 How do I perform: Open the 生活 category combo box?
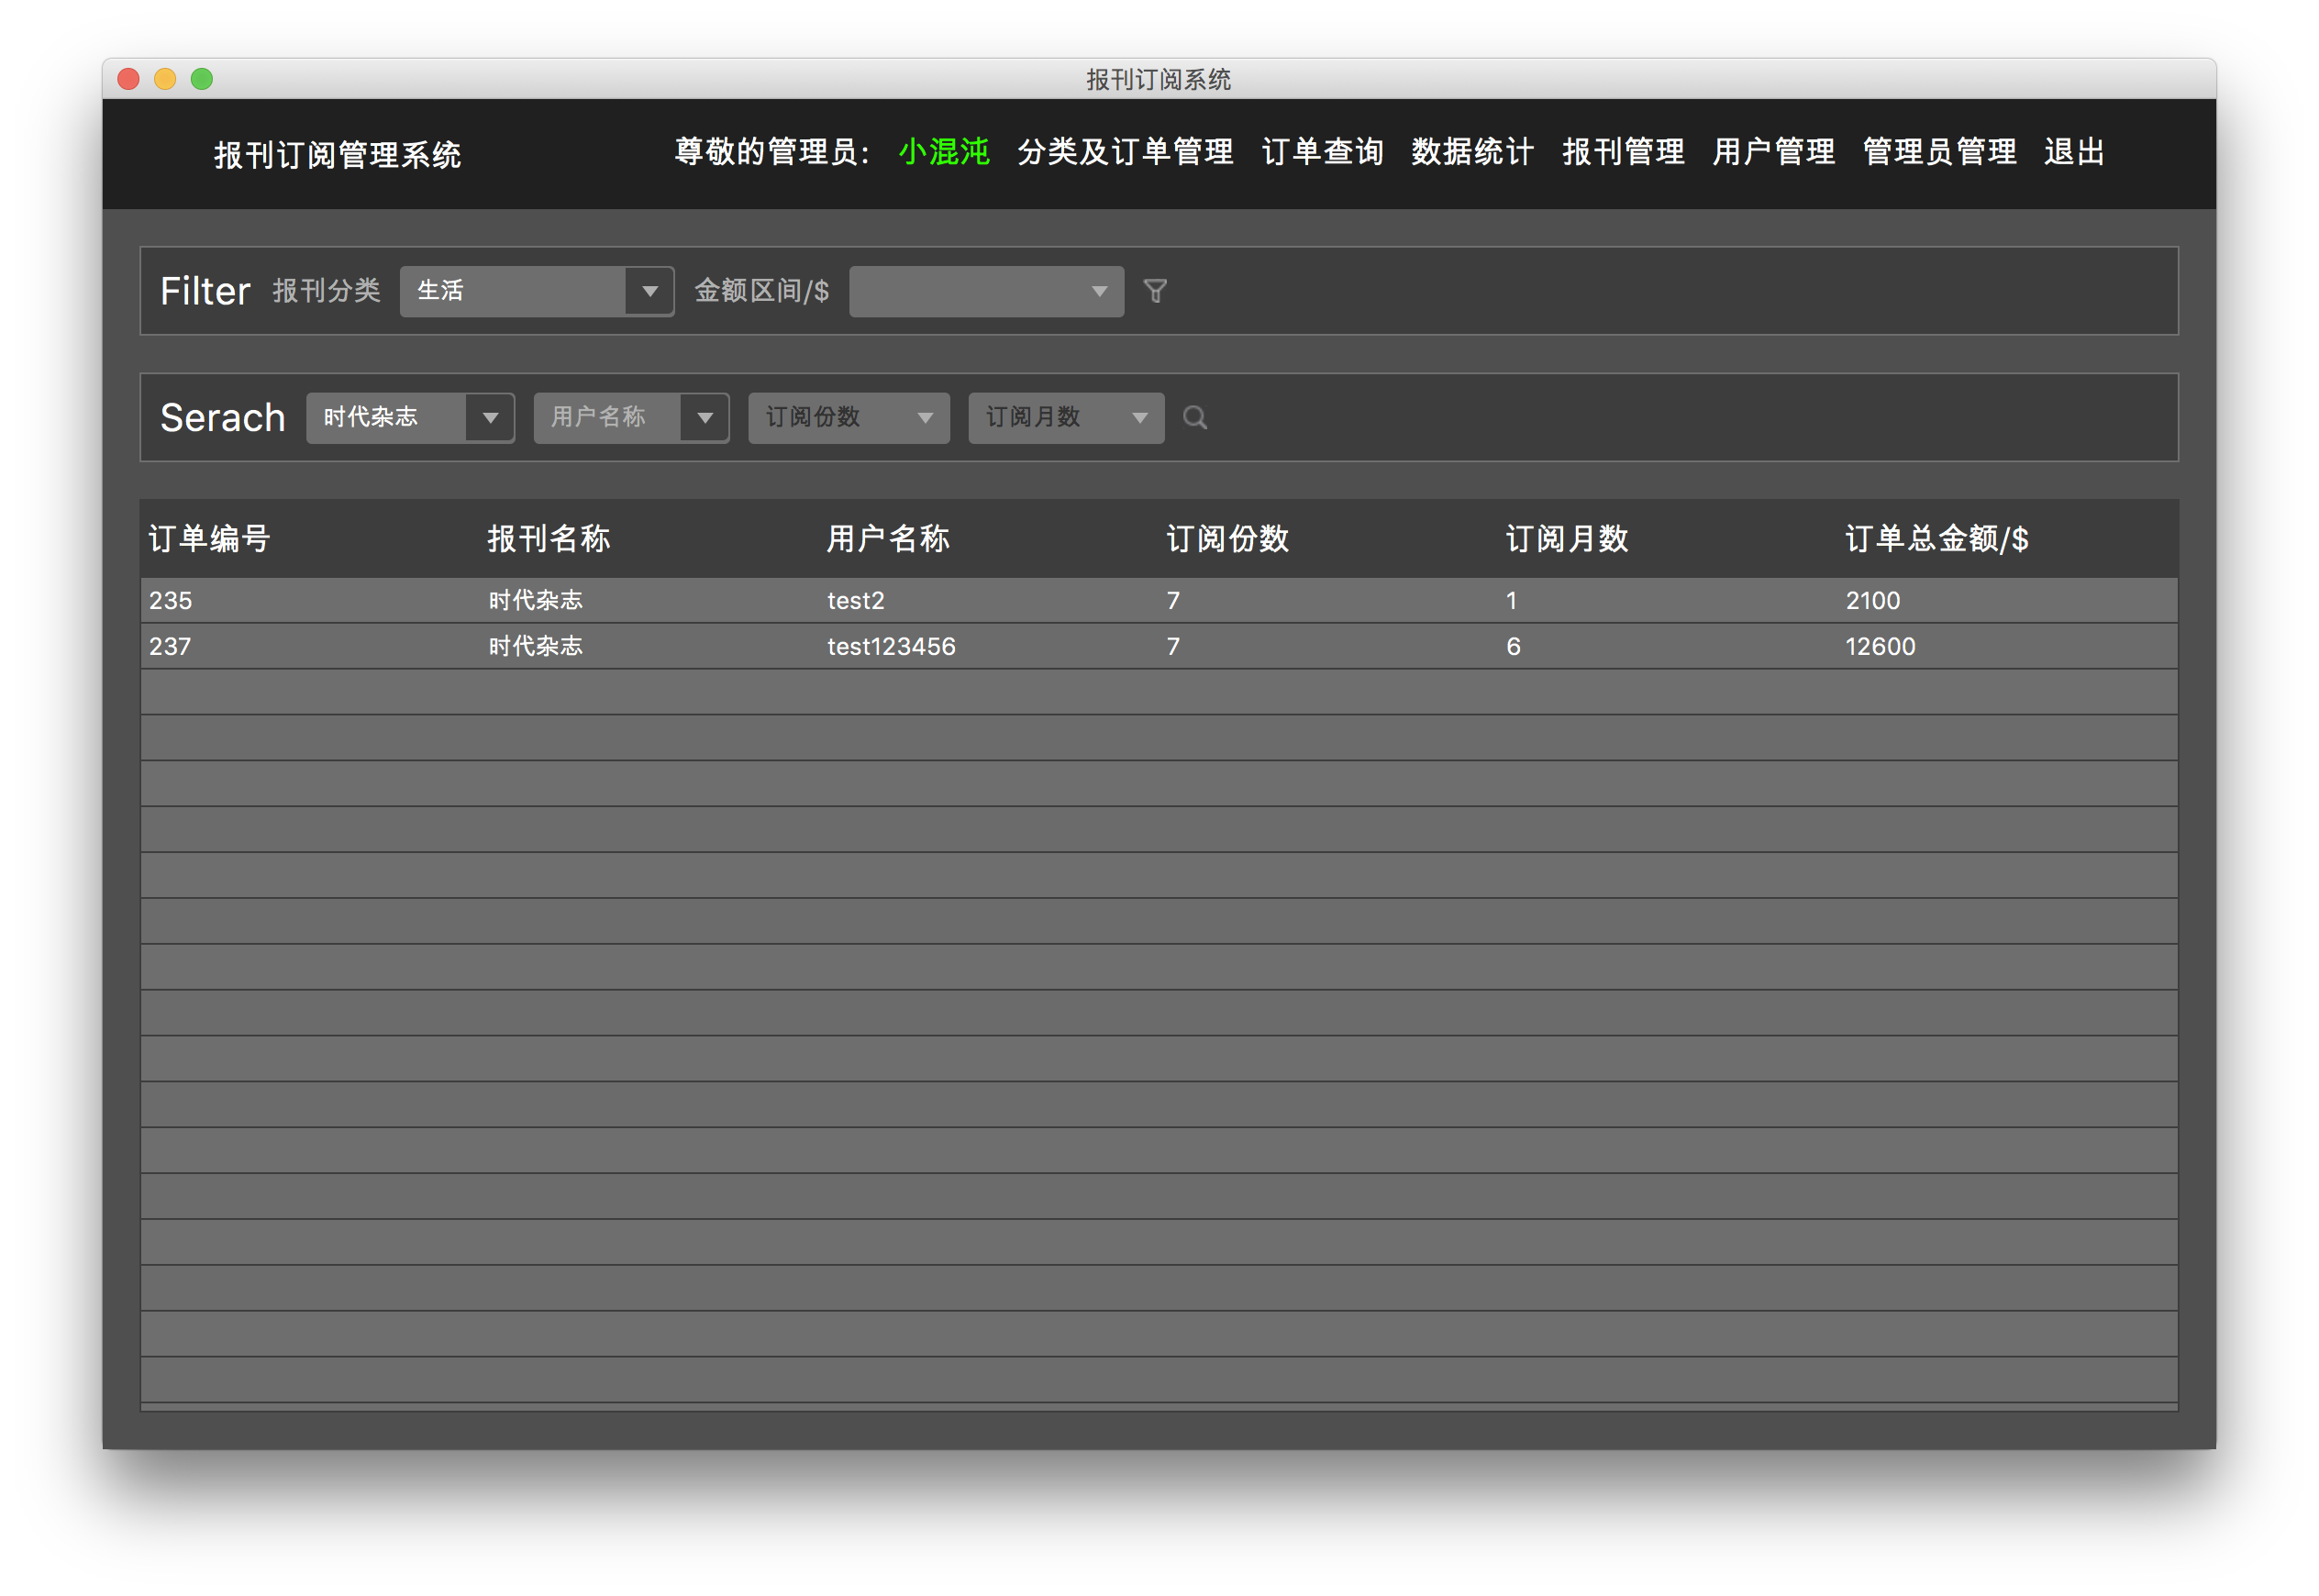tap(520, 291)
